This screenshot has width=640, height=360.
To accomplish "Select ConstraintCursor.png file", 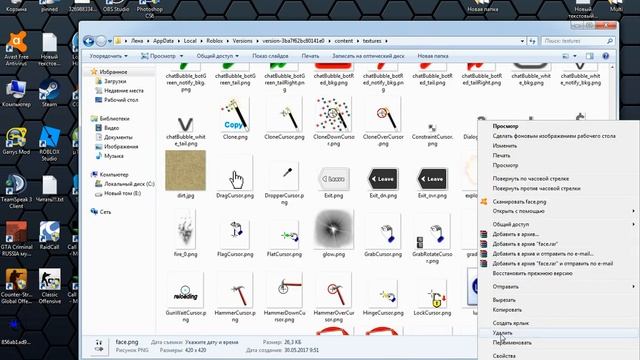I will click(x=432, y=127).
